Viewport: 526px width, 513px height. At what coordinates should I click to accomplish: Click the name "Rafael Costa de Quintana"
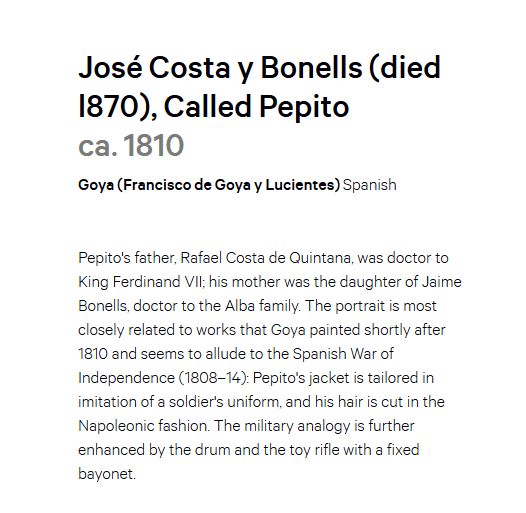[267, 258]
